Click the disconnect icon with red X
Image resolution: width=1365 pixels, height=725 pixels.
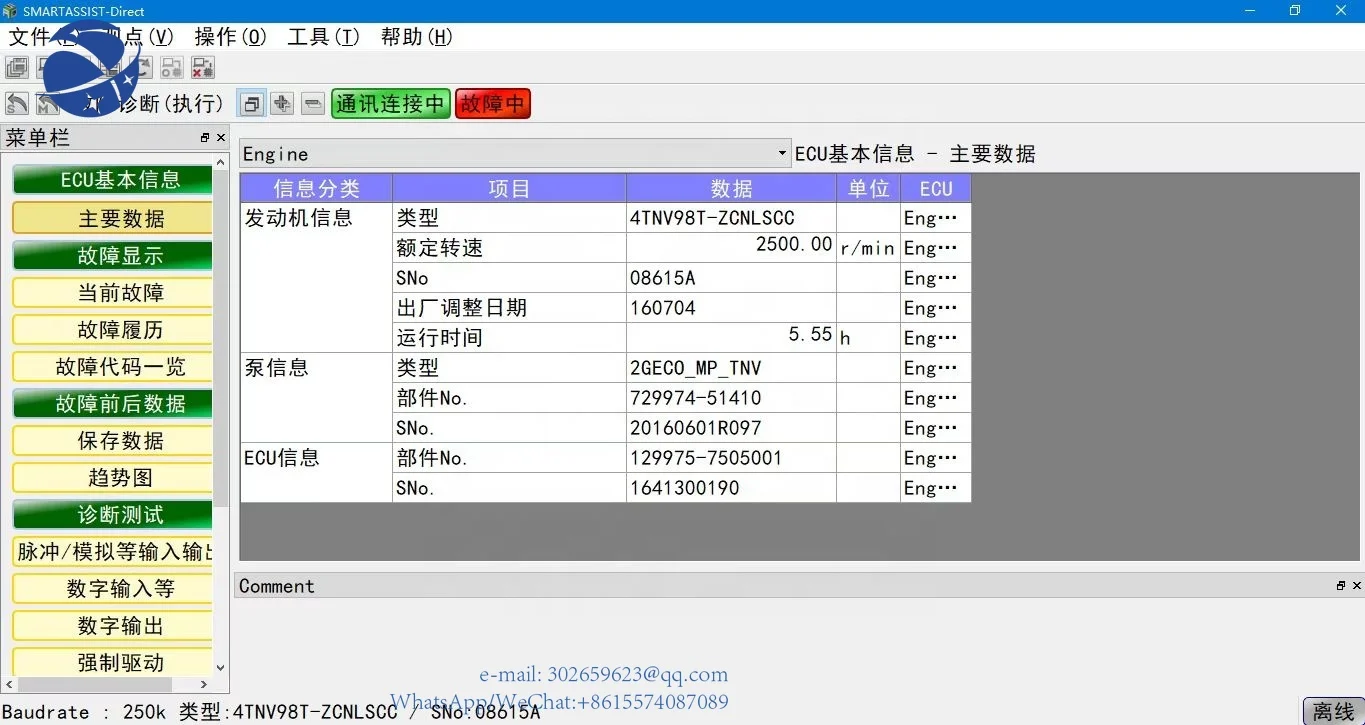(203, 68)
